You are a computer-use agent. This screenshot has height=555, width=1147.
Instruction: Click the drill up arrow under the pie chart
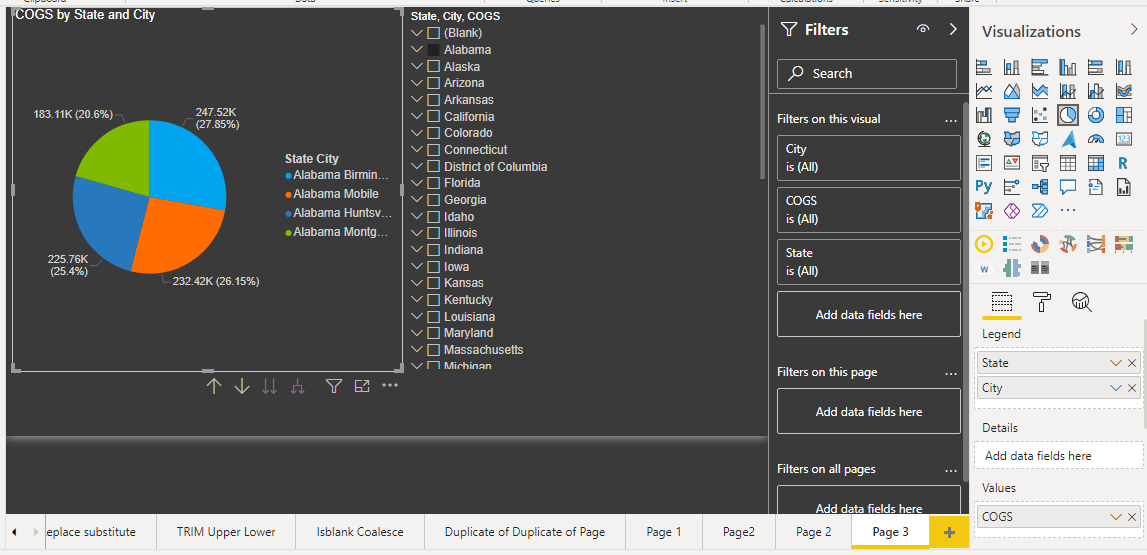click(x=214, y=386)
